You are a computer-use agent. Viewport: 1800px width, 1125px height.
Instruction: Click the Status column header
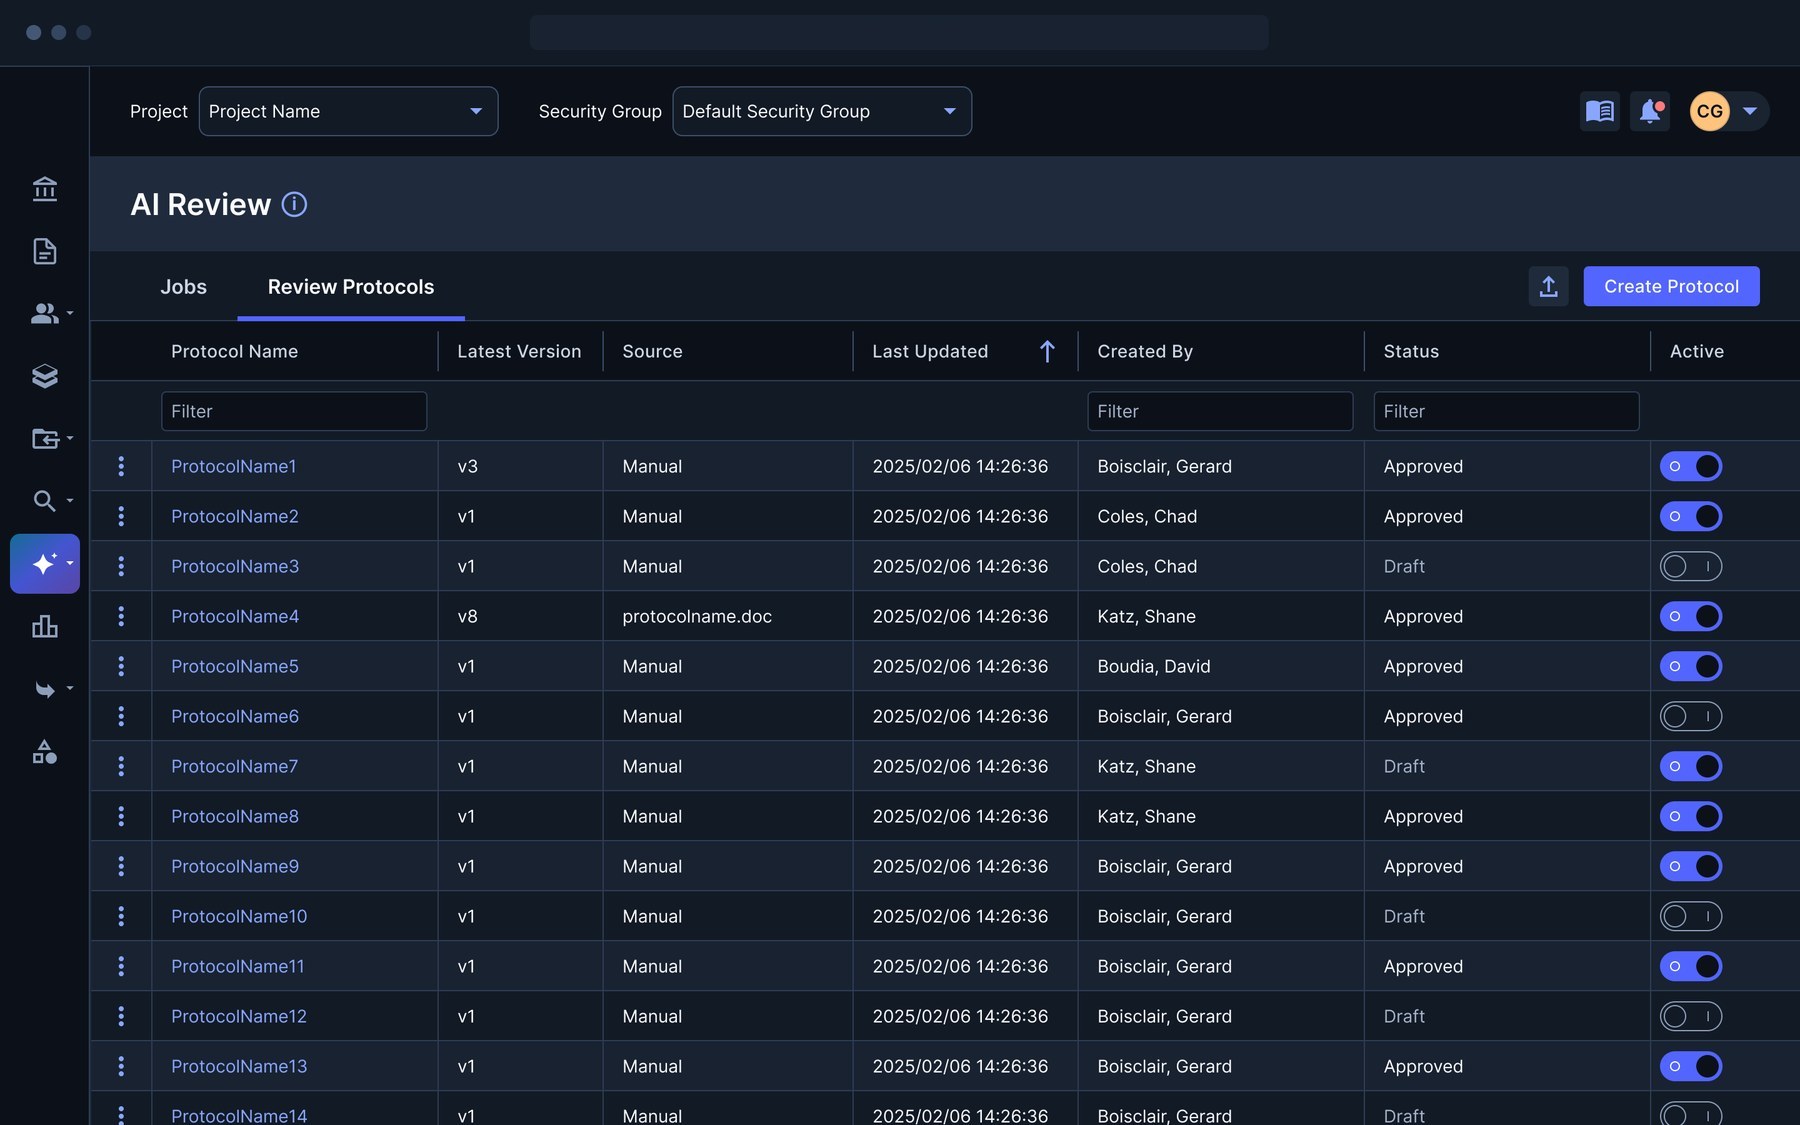(1411, 351)
